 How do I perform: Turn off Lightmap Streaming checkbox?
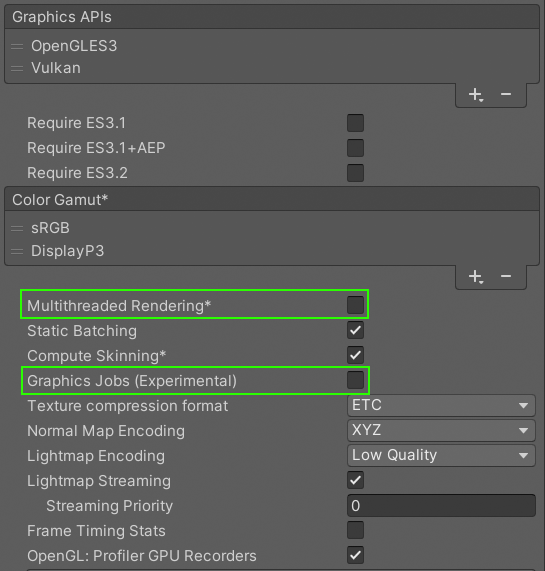[x=355, y=480]
